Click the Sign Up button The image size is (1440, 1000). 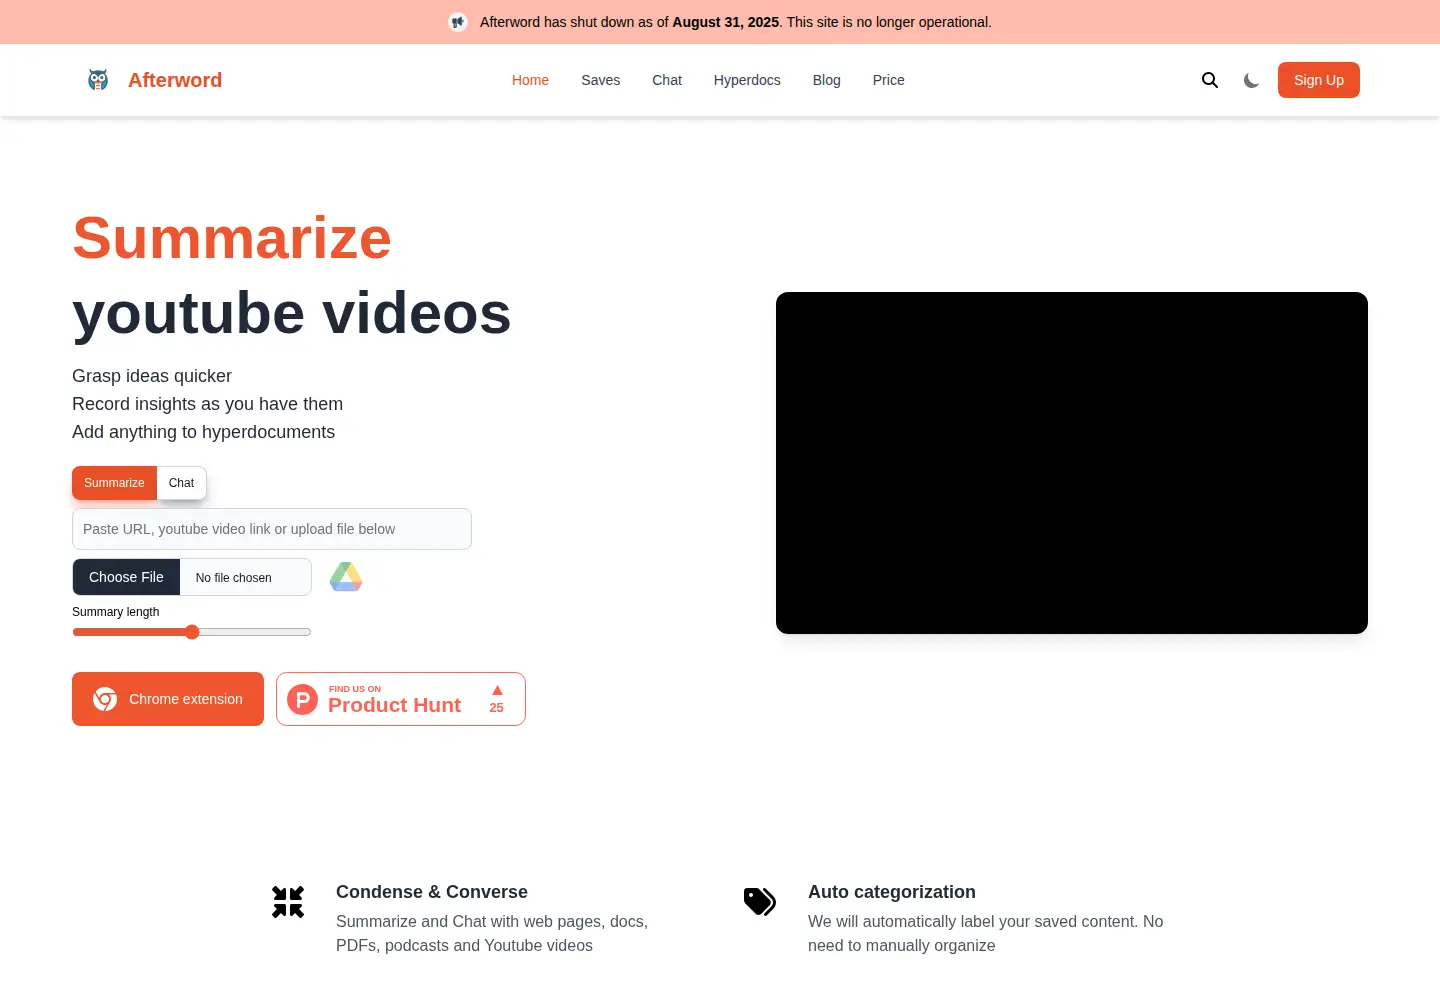pyautogui.click(x=1319, y=80)
